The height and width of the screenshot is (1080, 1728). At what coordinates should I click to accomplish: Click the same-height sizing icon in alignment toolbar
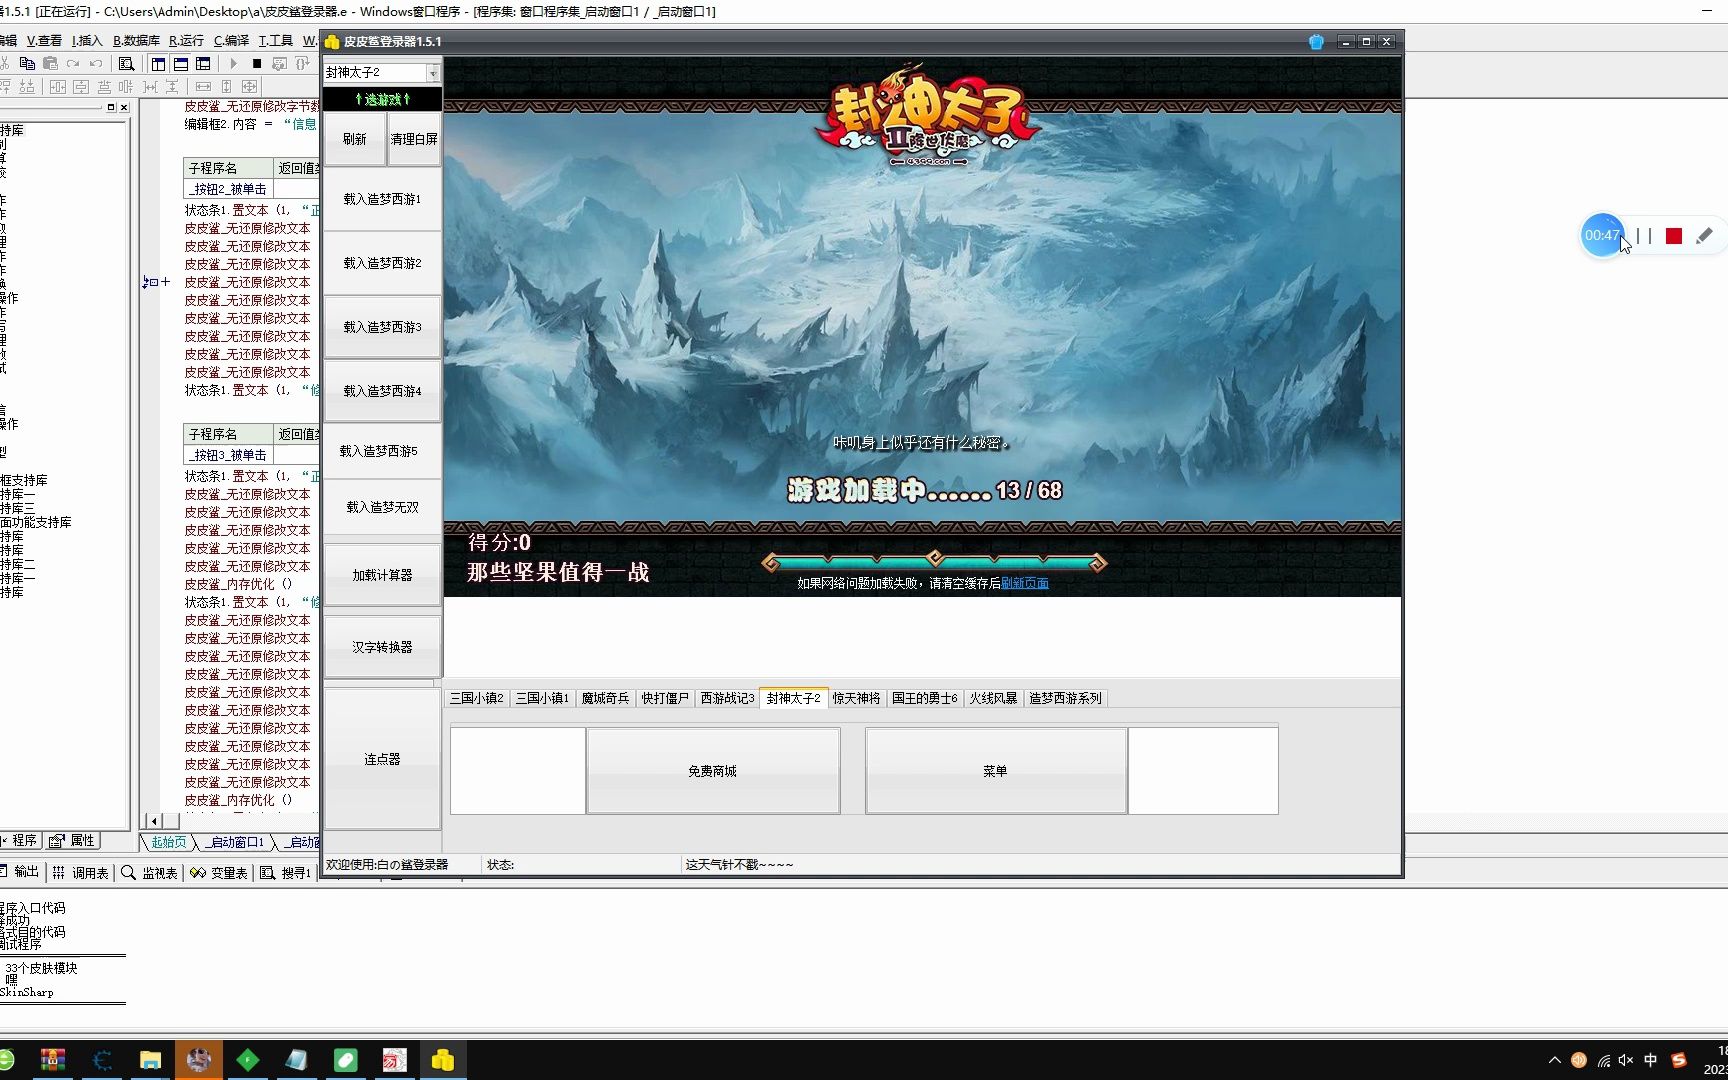coord(226,87)
